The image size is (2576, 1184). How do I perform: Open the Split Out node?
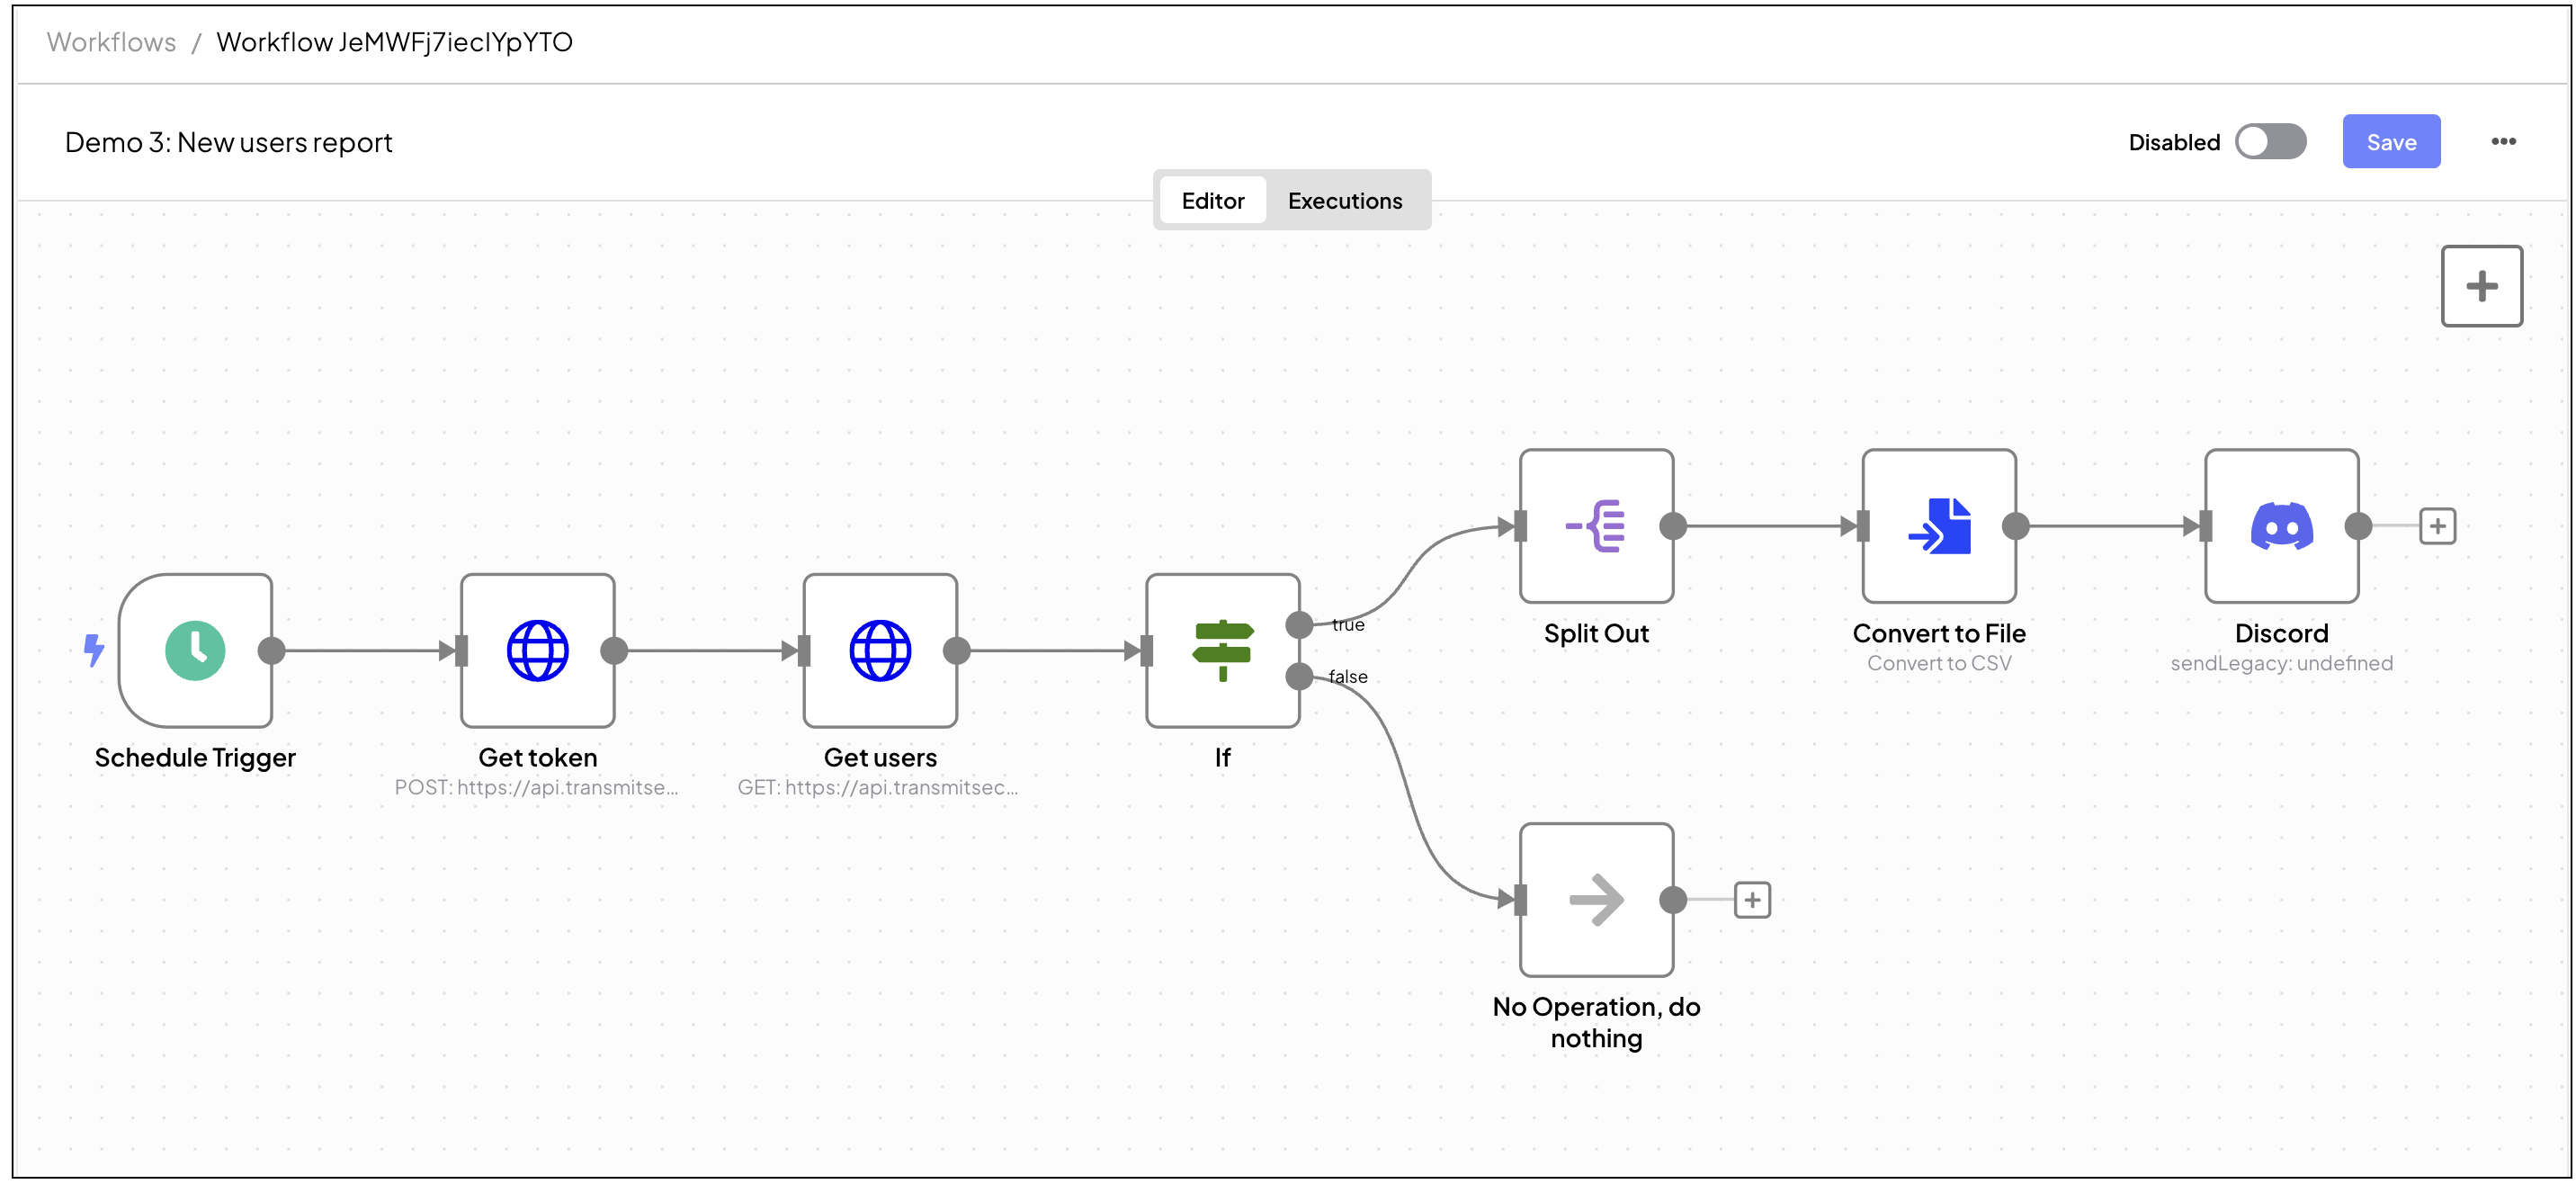point(1596,526)
